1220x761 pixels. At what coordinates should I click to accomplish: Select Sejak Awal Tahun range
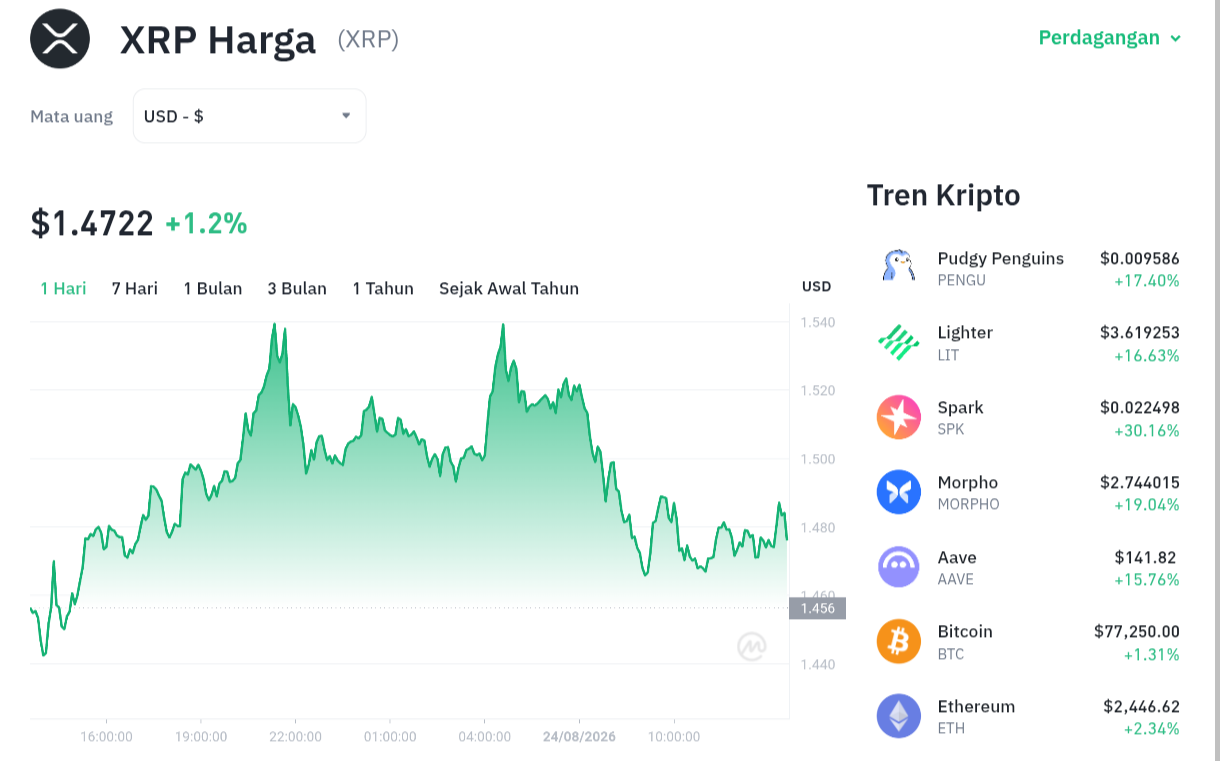(509, 288)
